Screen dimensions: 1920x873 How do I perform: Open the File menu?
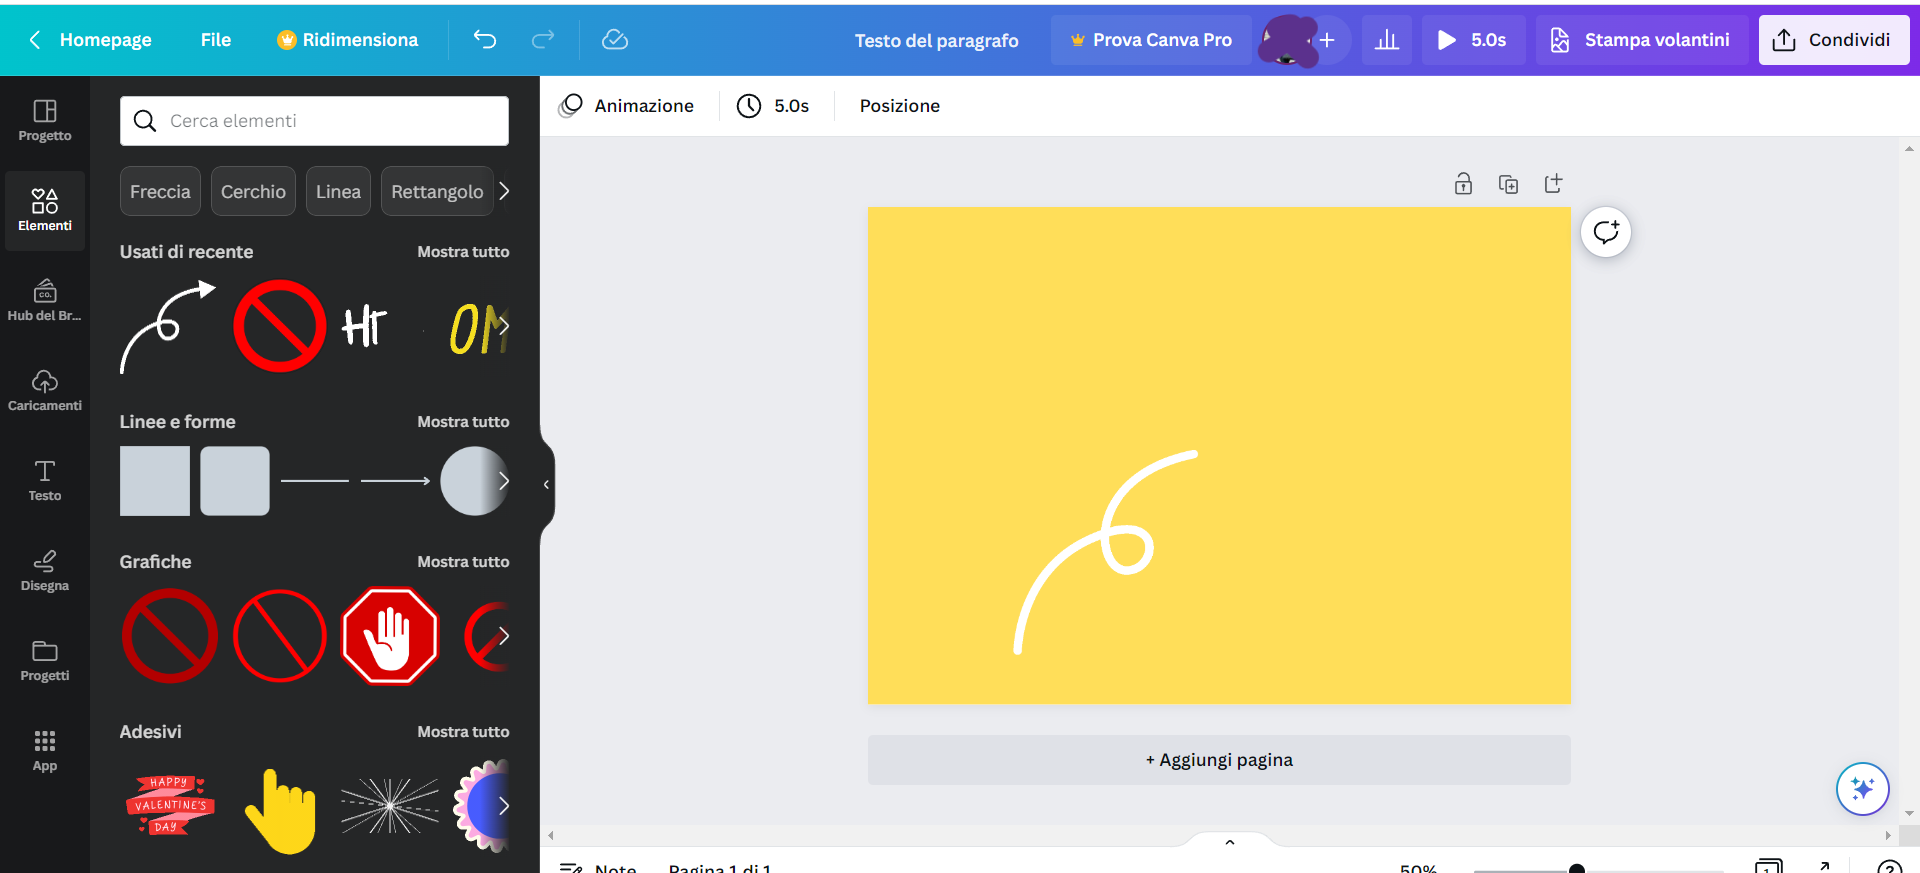tap(216, 40)
